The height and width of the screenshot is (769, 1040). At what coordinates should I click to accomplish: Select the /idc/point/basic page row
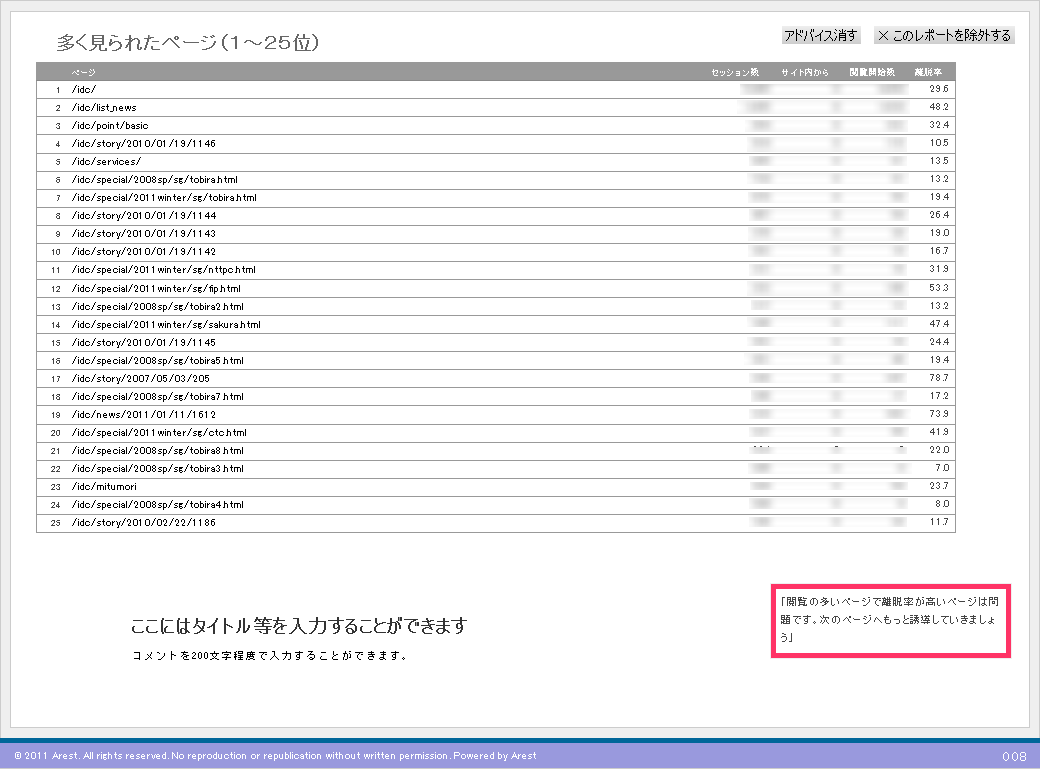[x=110, y=126]
